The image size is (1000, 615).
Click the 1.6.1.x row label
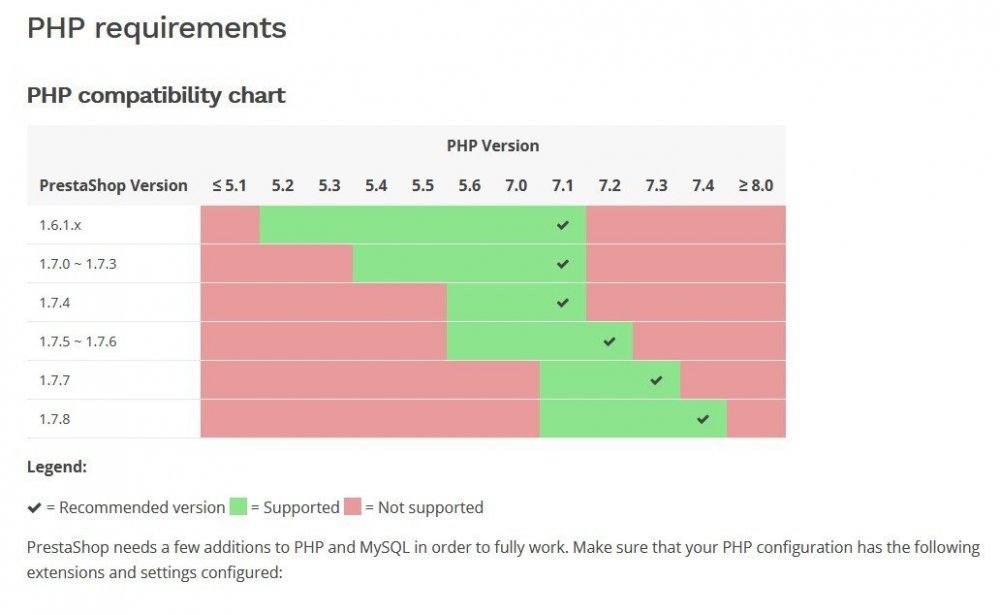point(60,225)
